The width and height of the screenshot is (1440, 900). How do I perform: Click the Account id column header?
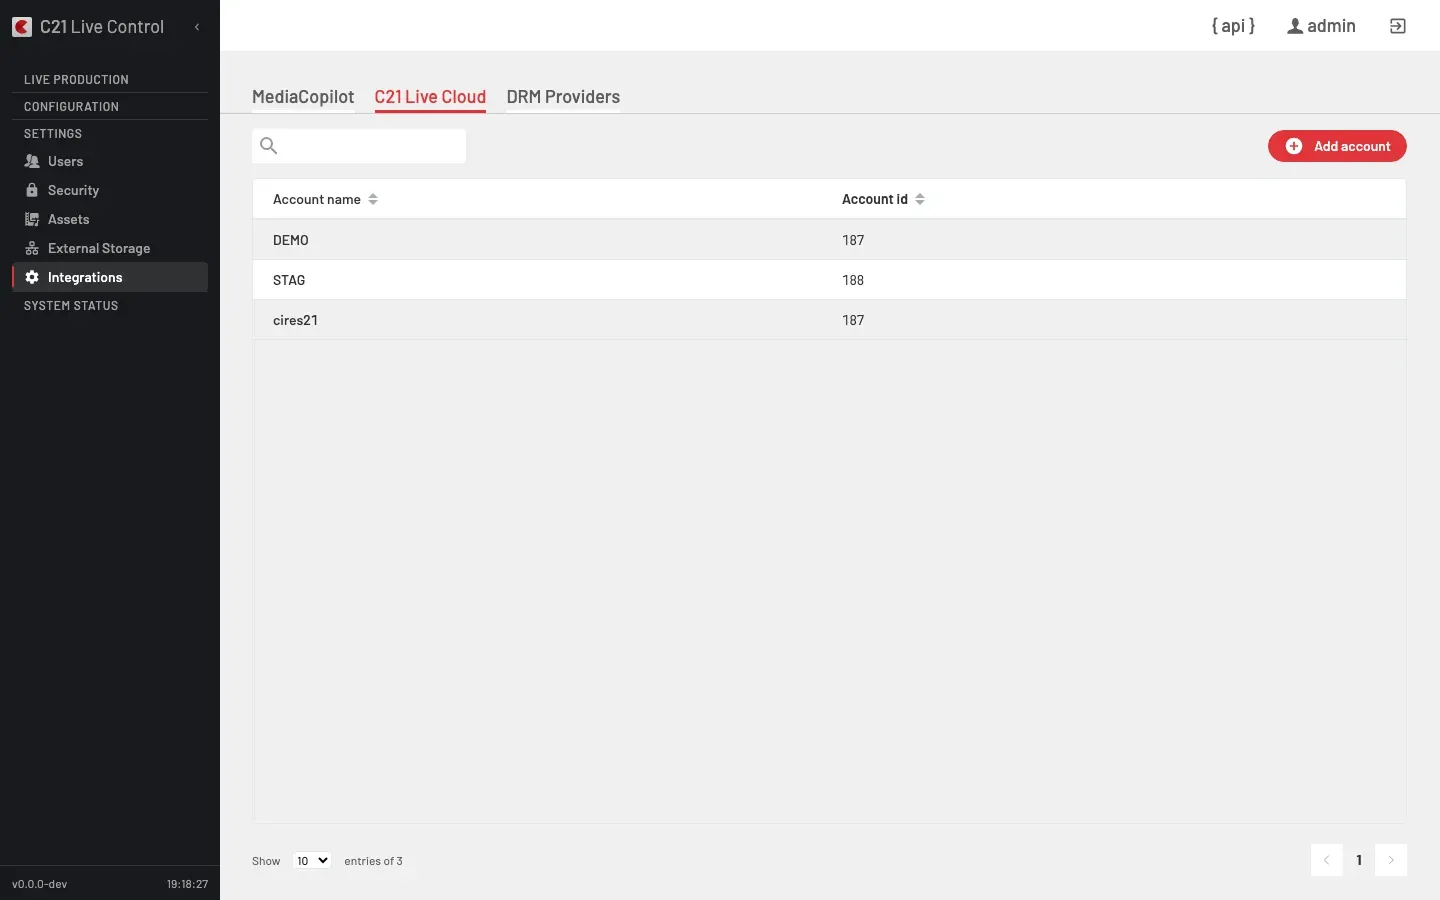tap(875, 199)
